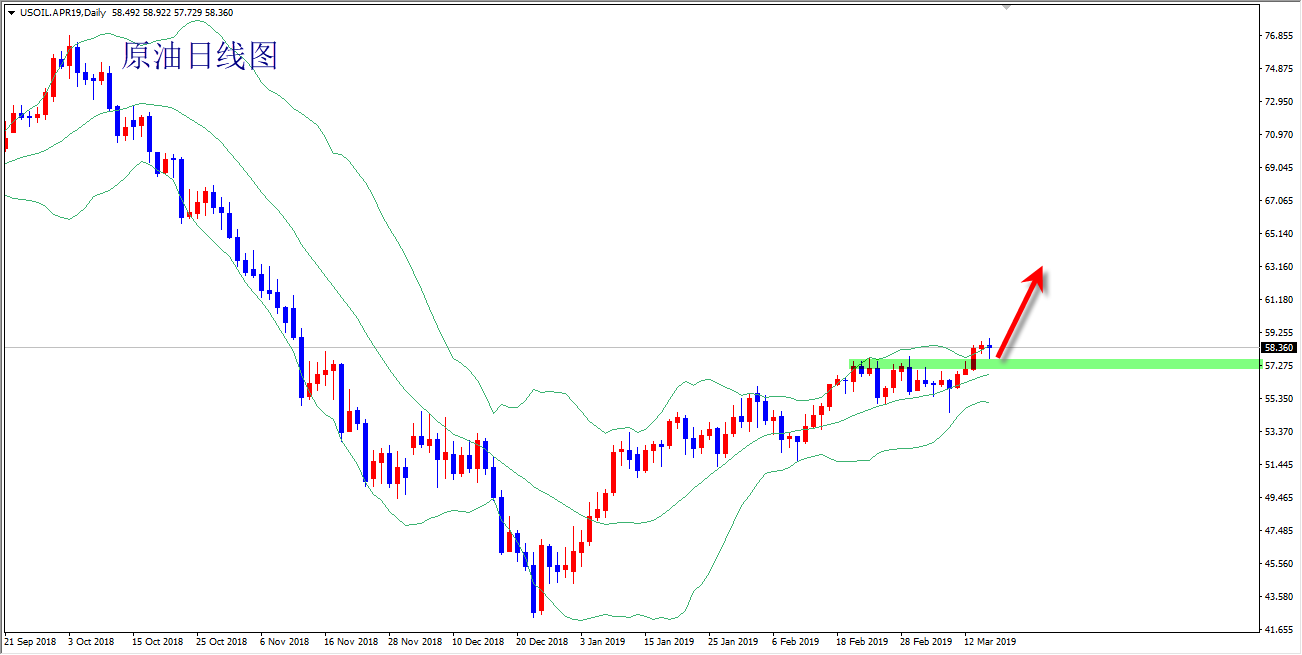Select the 12 Mar 2019 date label
Image resolution: width=1302 pixels, height=655 pixels.
click(x=989, y=641)
